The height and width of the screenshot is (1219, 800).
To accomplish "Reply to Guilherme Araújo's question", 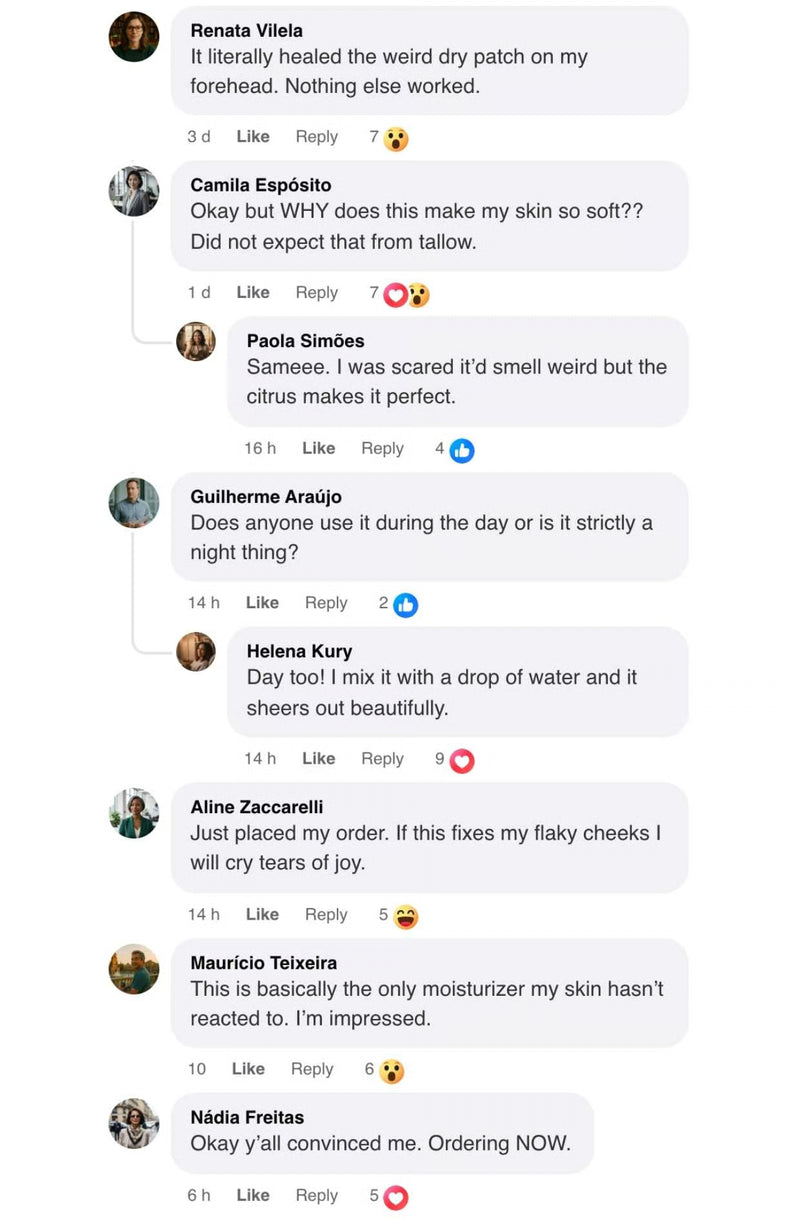I will [x=326, y=603].
